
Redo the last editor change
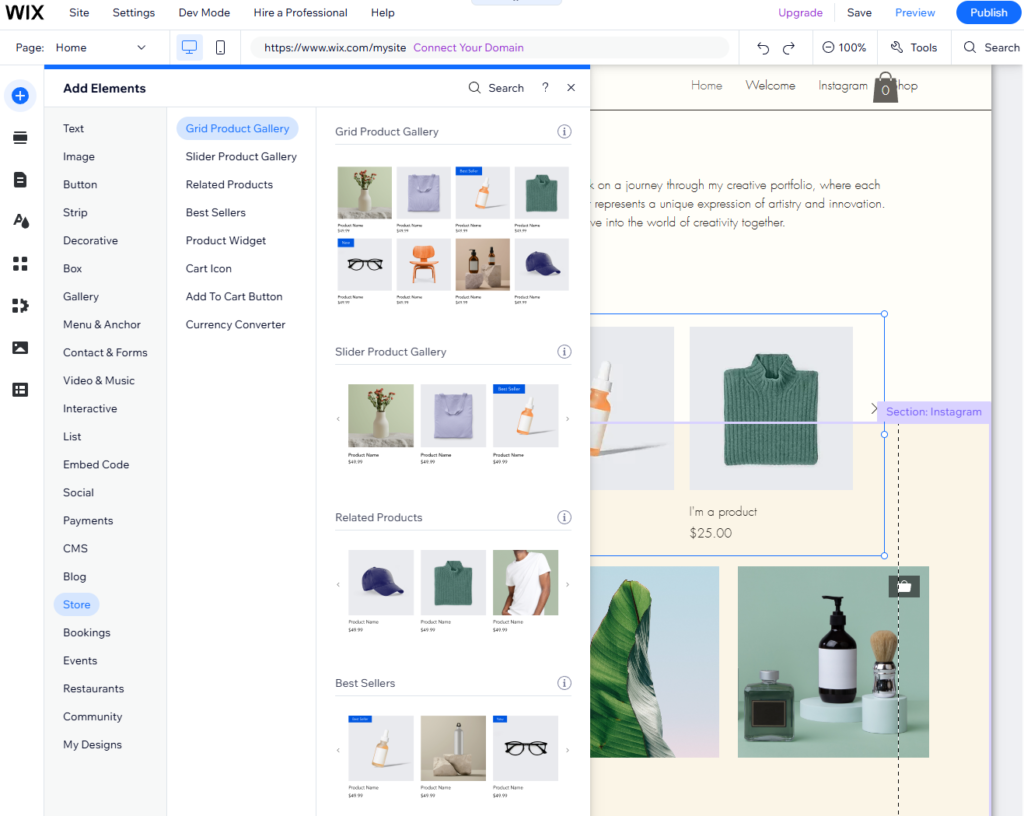[789, 47]
